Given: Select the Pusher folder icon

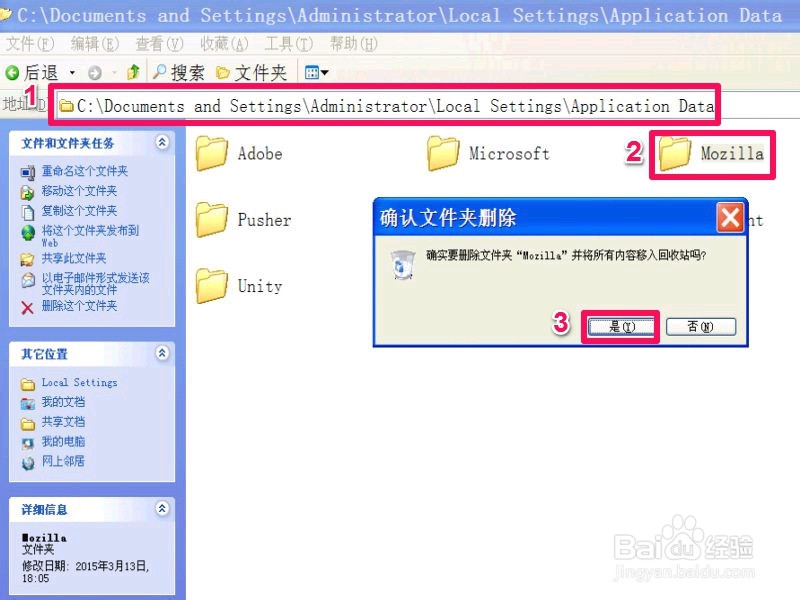Looking at the screenshot, I should tap(212, 220).
